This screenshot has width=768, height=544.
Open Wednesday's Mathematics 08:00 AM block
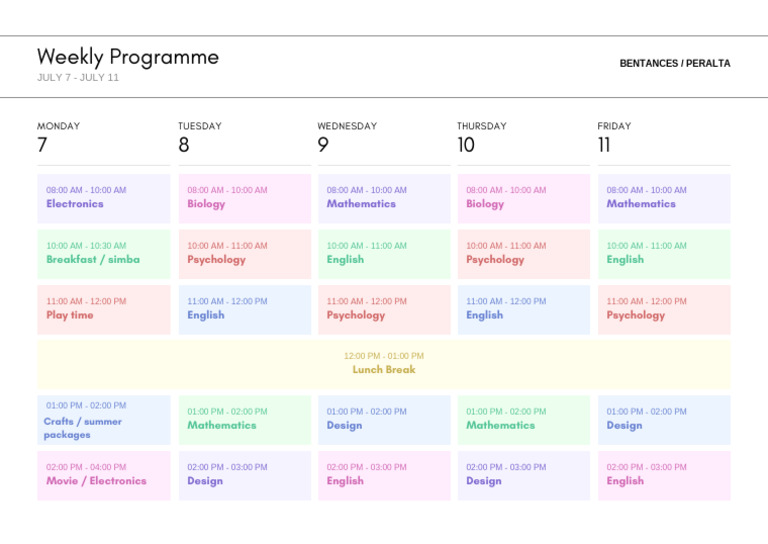(384, 198)
